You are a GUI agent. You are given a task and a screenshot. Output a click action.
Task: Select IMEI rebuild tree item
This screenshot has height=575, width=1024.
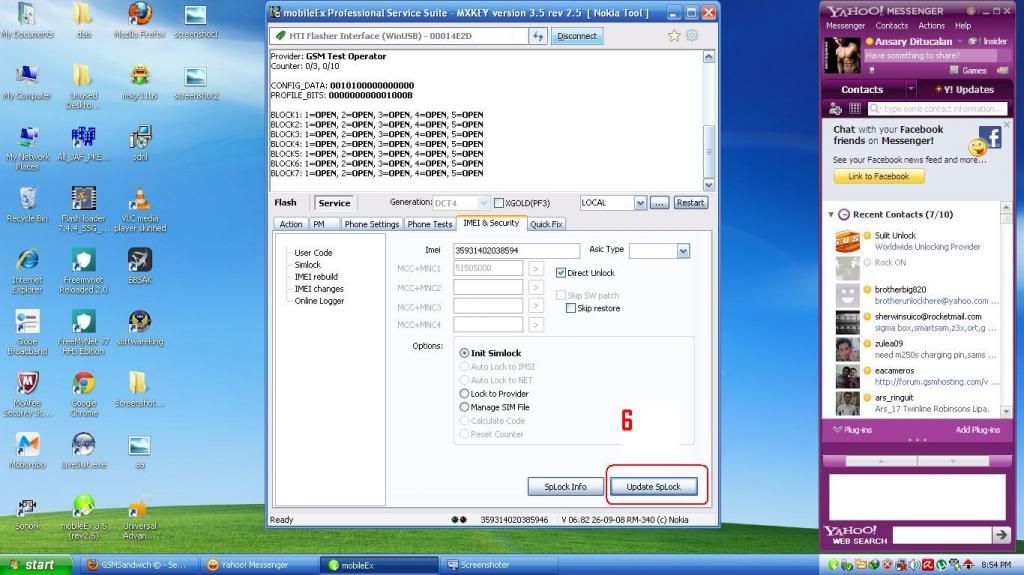(316, 276)
